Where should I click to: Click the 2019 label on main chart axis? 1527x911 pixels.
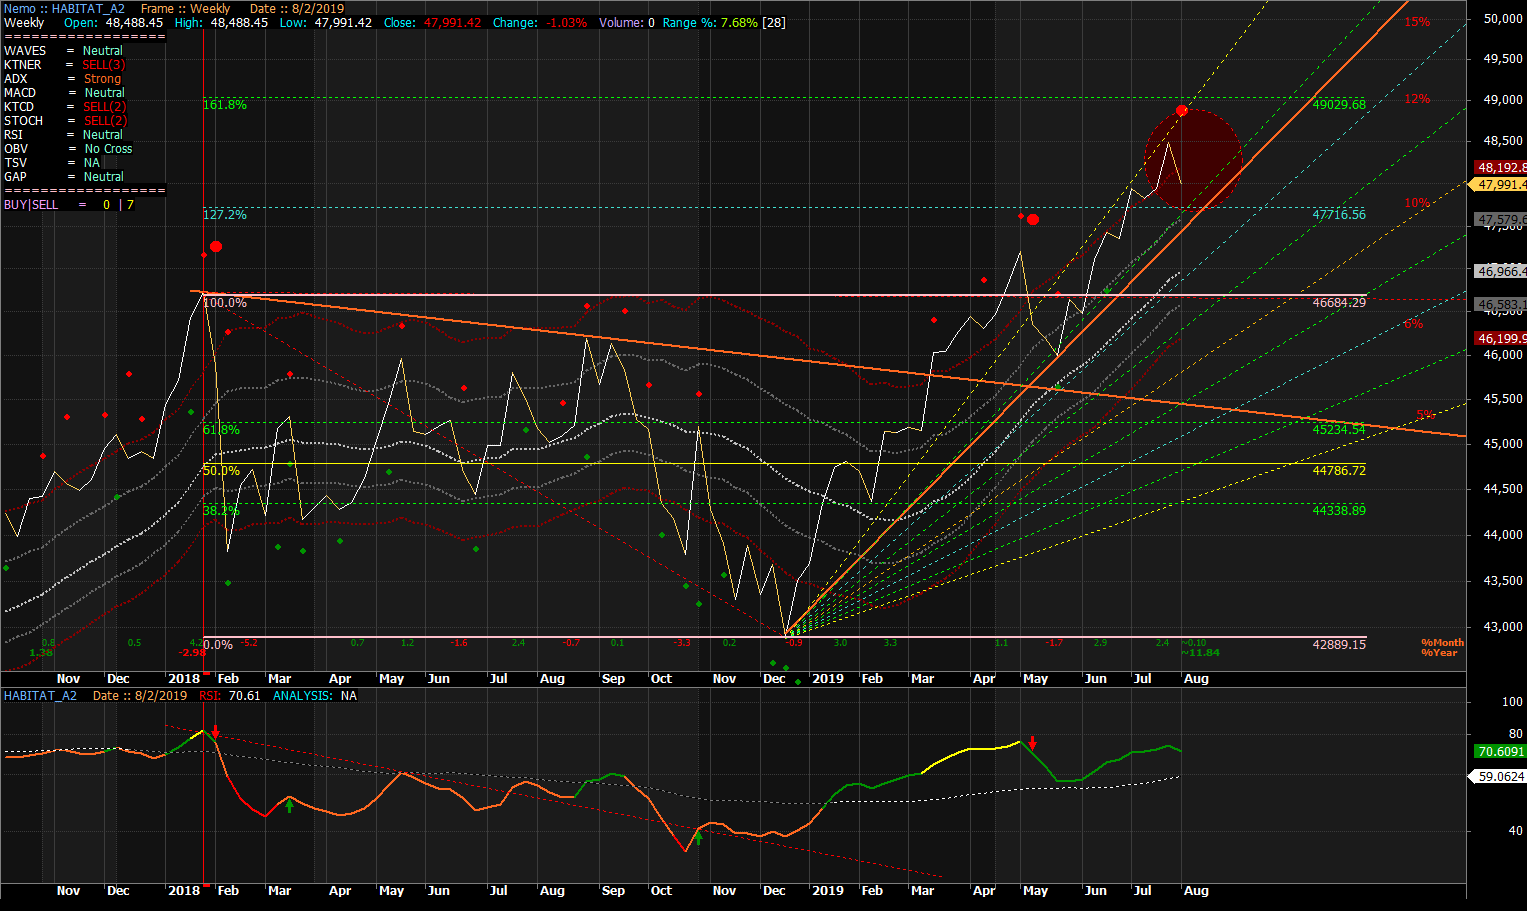[827, 678]
